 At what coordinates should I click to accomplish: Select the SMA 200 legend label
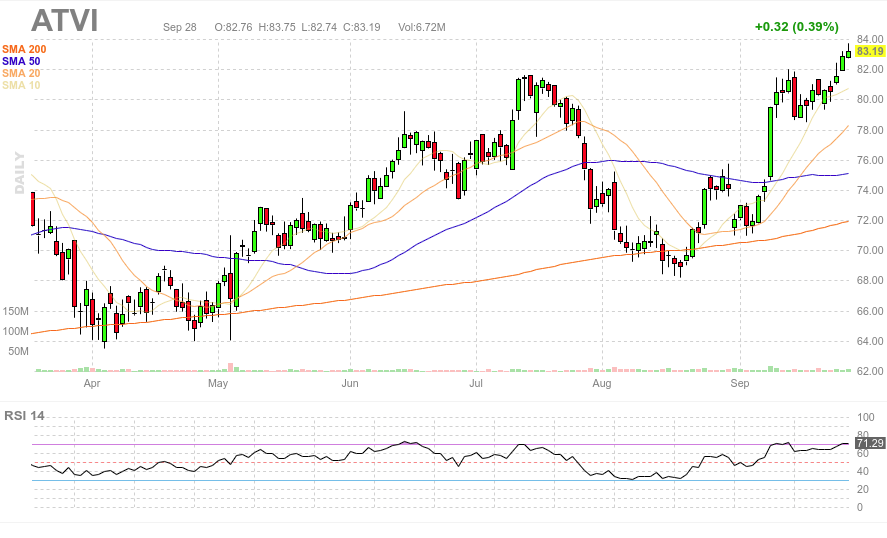tap(24, 49)
